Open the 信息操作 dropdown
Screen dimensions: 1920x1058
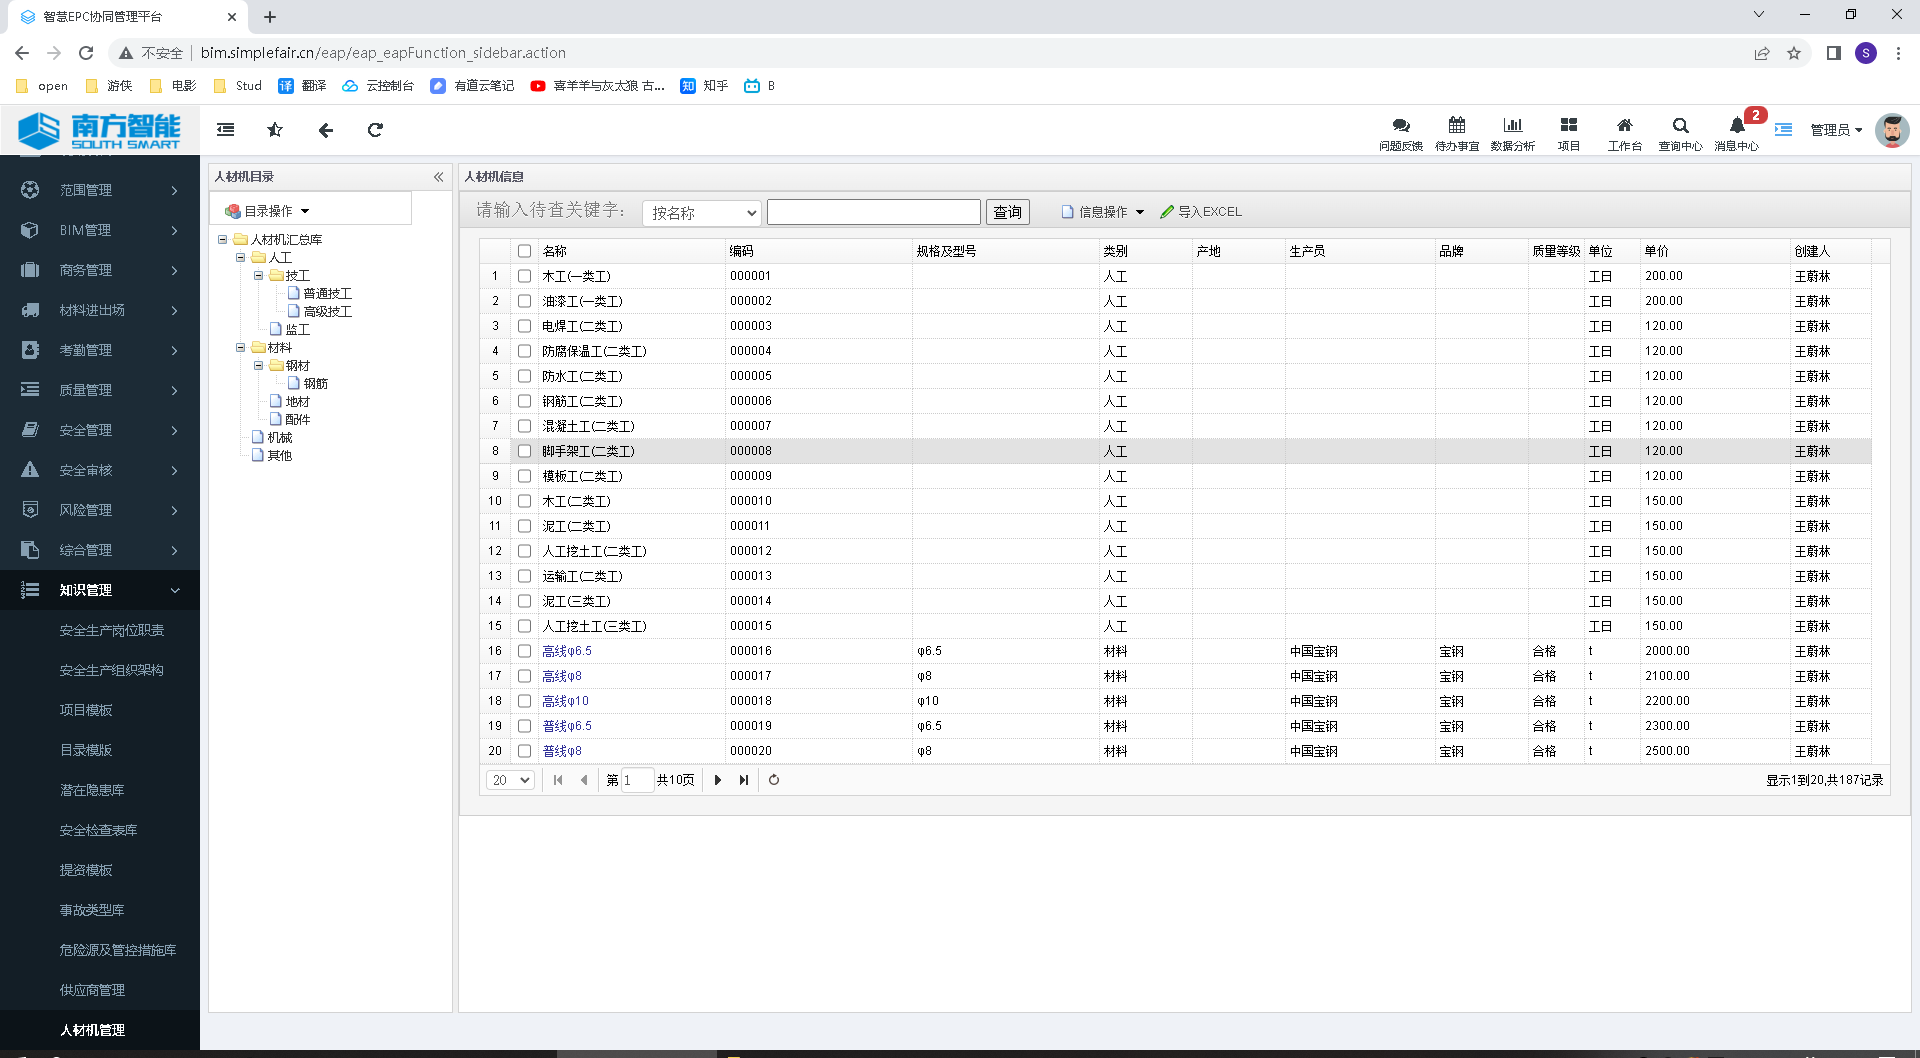1102,212
